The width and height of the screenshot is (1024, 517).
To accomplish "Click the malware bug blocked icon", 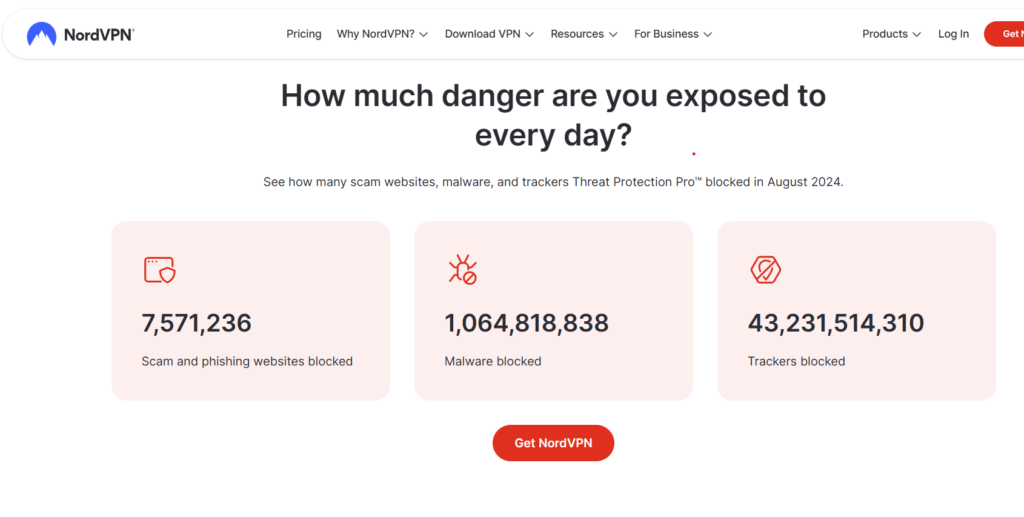I will pyautogui.click(x=462, y=270).
